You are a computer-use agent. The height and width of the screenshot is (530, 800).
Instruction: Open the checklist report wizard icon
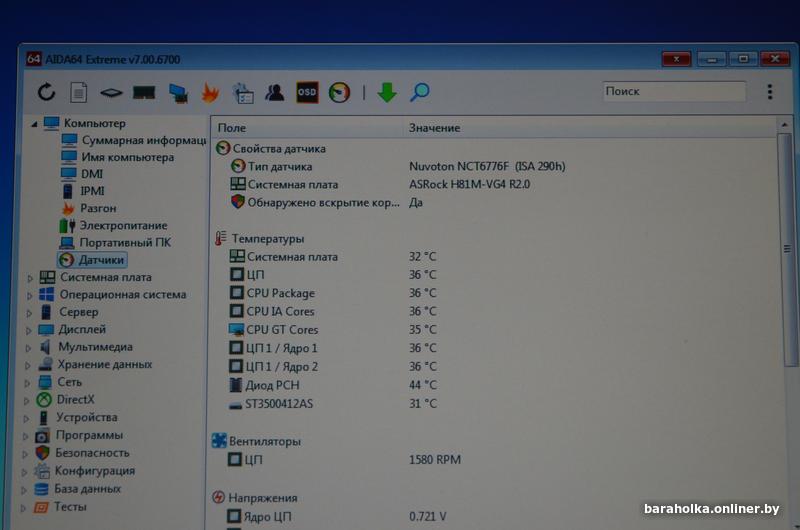[x=243, y=93]
